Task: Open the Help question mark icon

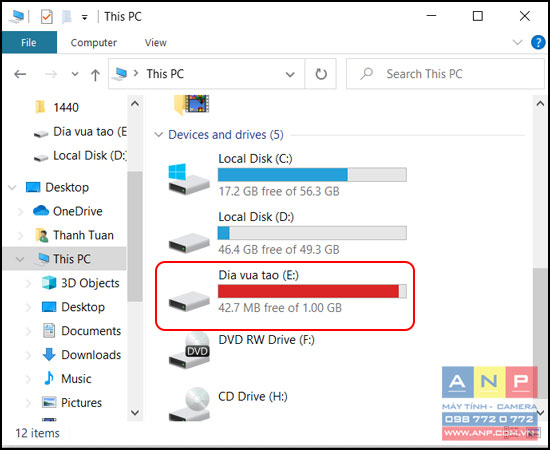Action: click(538, 42)
